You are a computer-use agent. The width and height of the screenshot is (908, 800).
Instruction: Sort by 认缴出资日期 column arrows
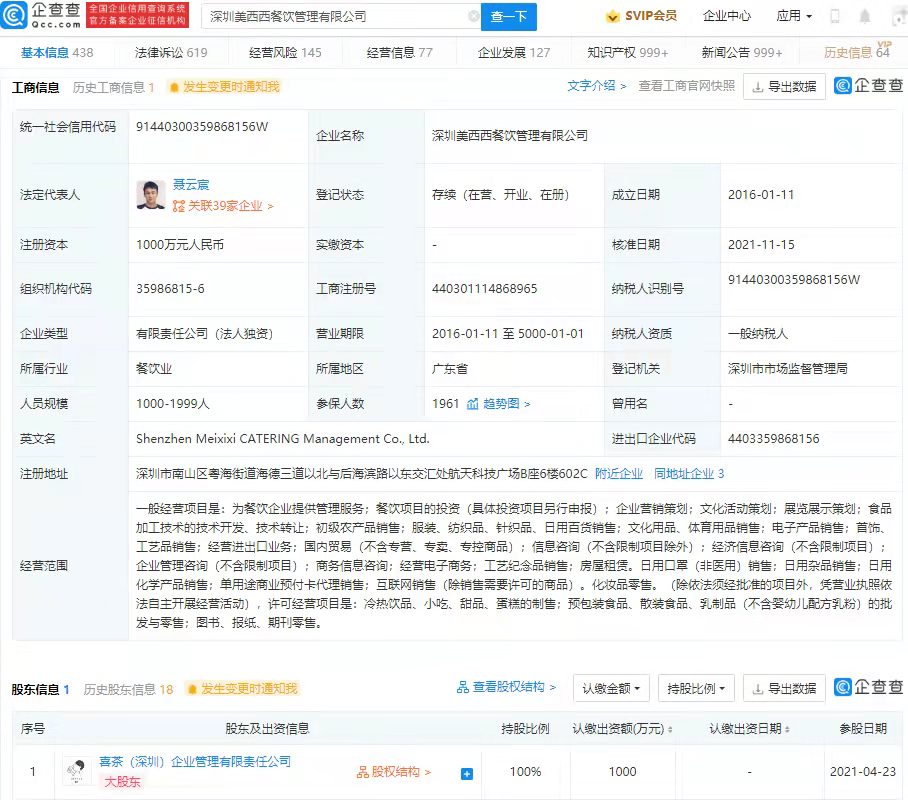787,729
